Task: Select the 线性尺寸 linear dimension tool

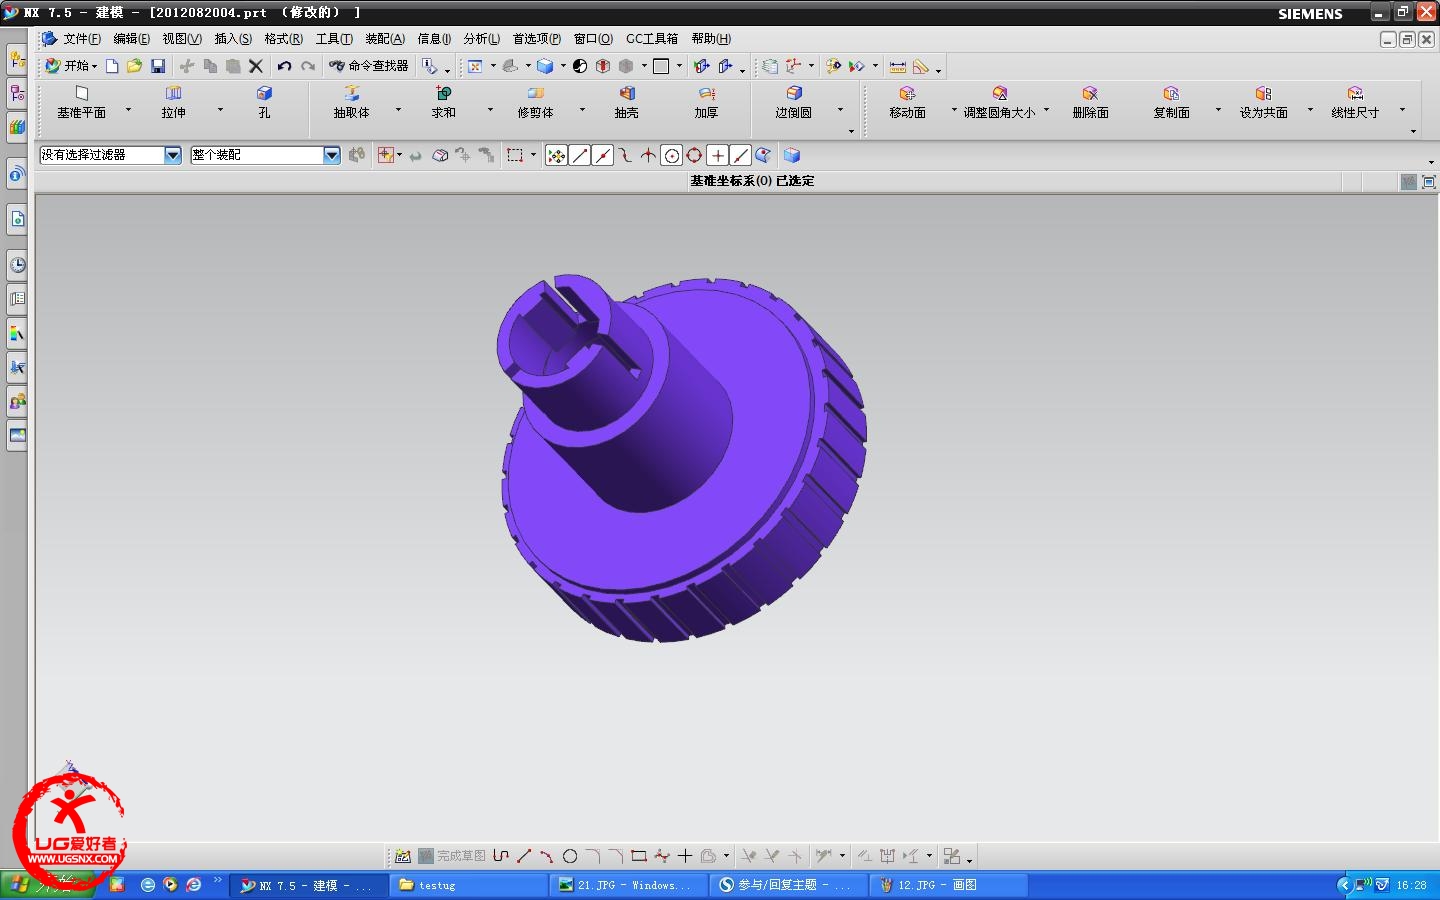Action: pos(1355,103)
